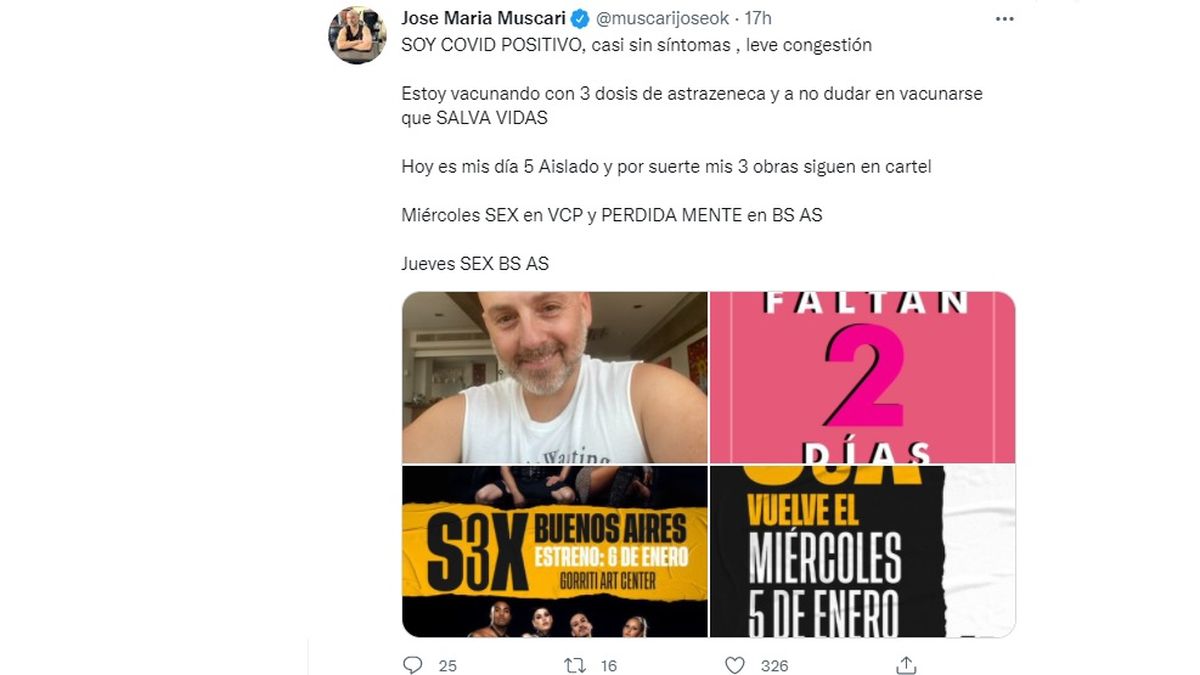Image resolution: width=1200 pixels, height=675 pixels.
Task: Click the retweet arrows icon
Action: 573,665
